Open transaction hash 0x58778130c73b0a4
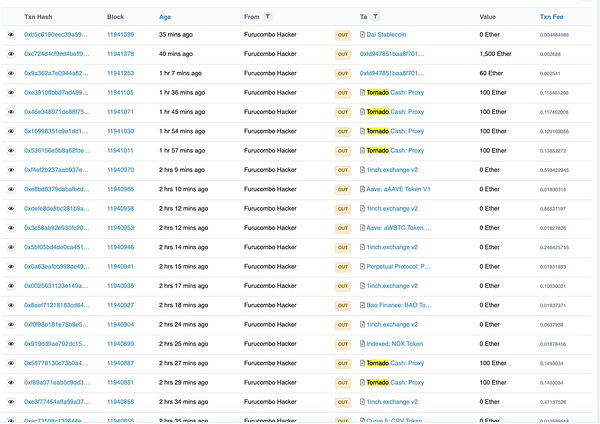The image size is (600, 424). pyautogui.click(x=56, y=363)
